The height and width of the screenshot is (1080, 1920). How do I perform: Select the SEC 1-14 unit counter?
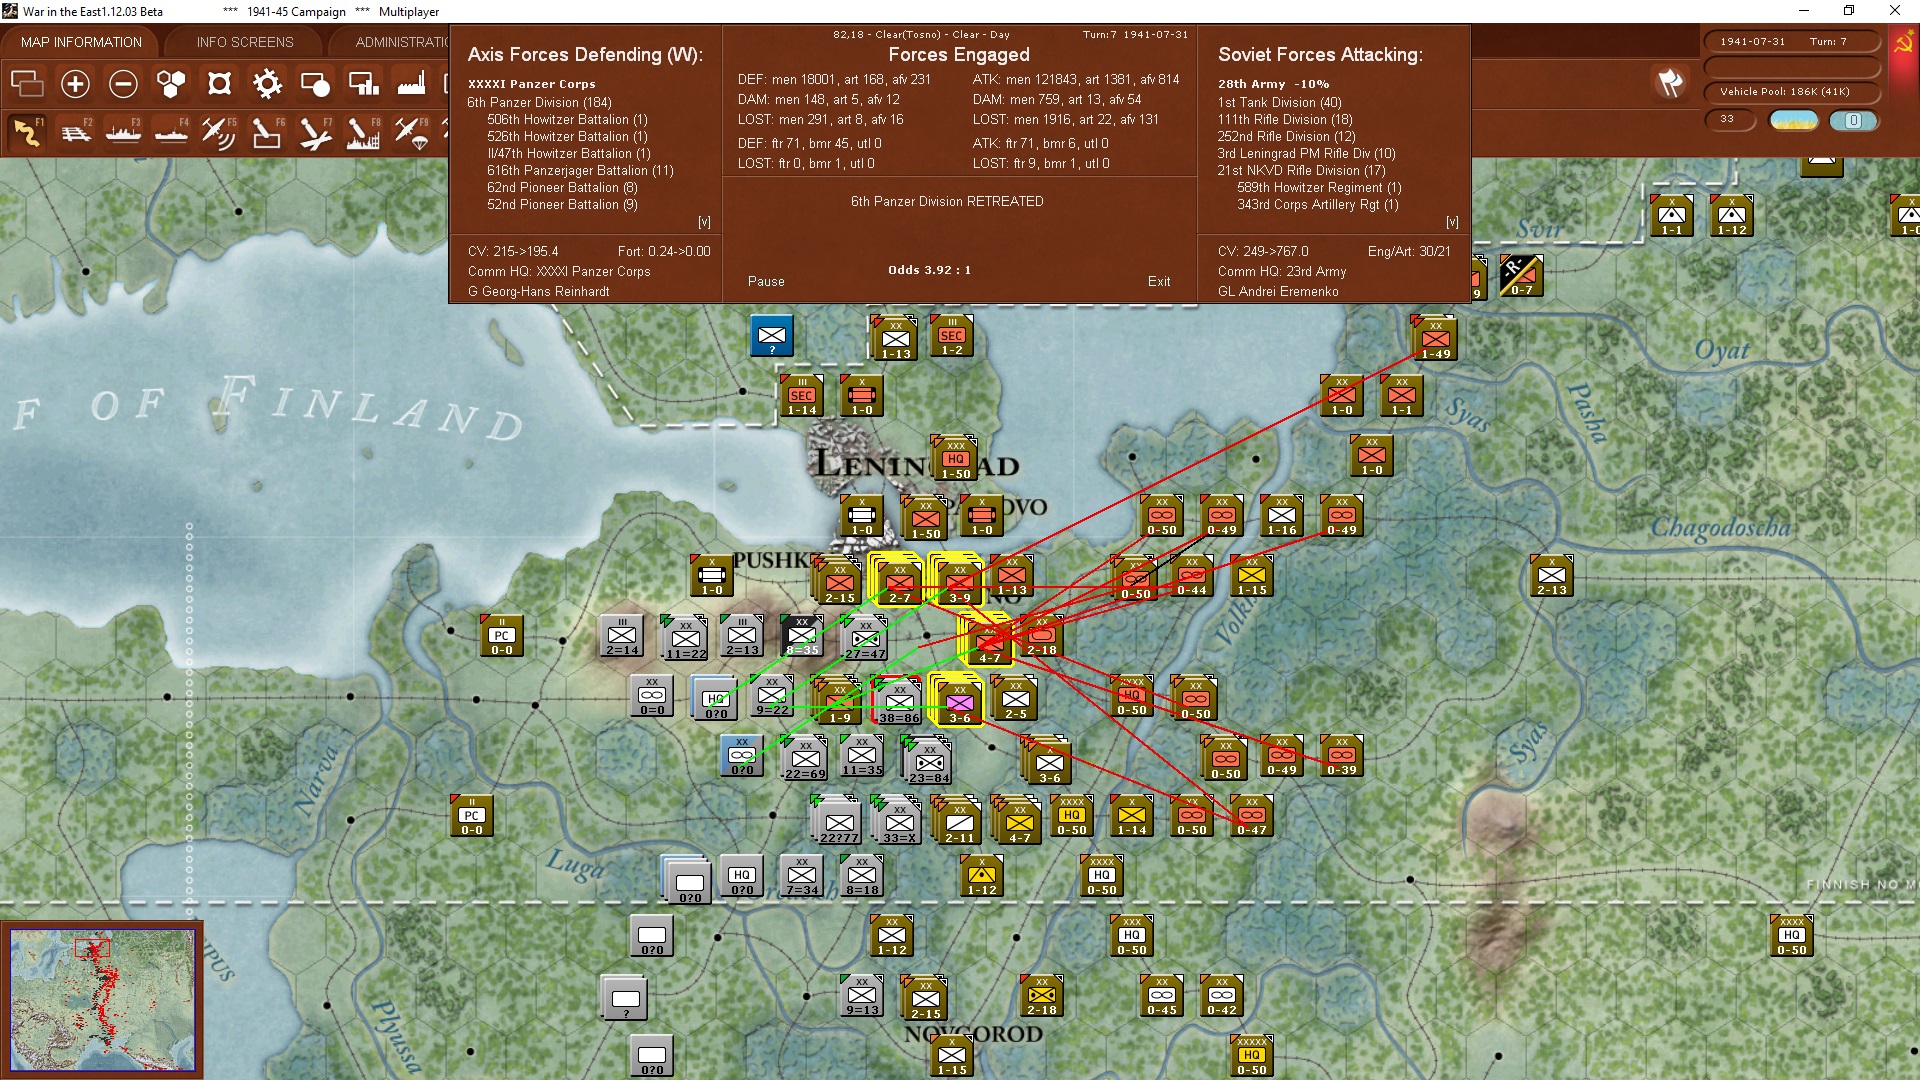click(x=801, y=396)
